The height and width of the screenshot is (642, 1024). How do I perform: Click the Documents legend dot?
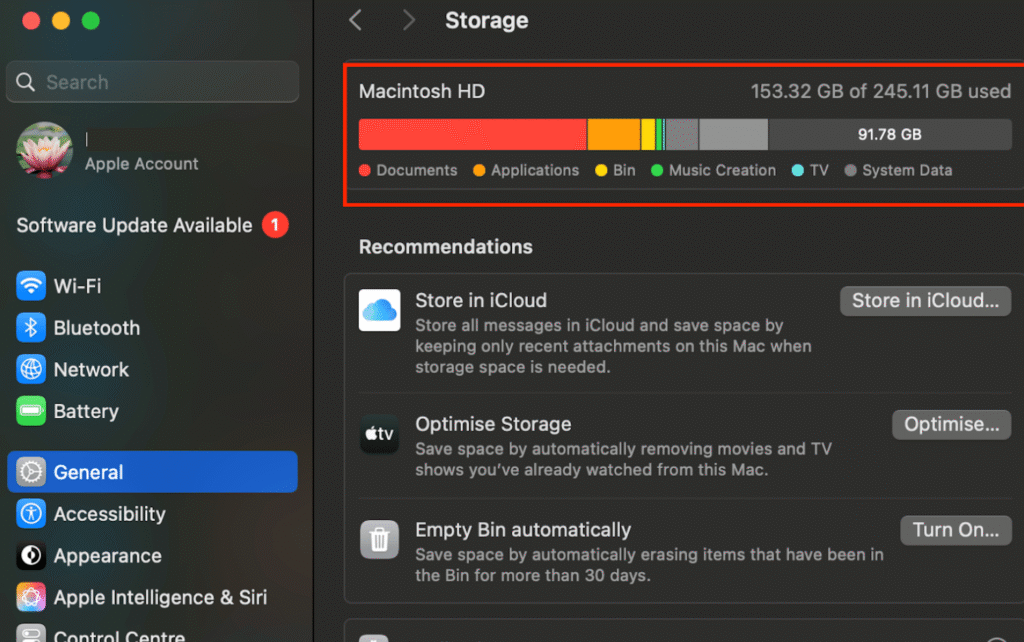[365, 170]
